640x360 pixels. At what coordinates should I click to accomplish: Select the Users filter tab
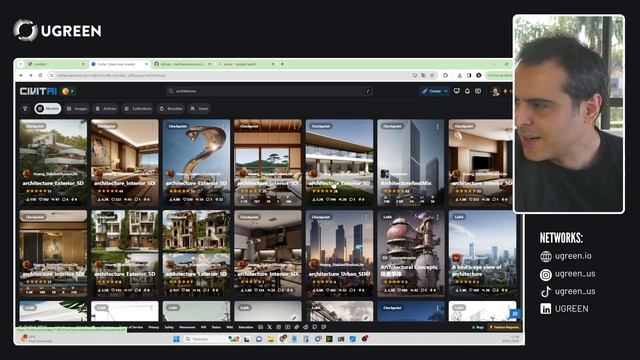pos(199,109)
